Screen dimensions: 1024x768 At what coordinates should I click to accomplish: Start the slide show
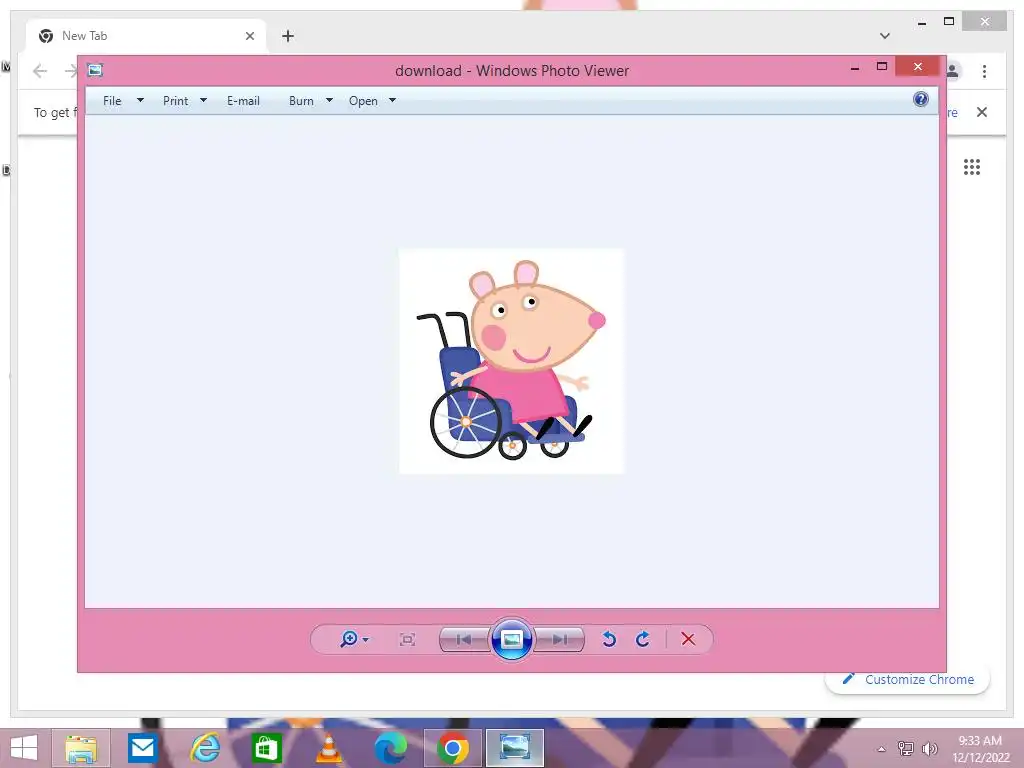tap(511, 639)
